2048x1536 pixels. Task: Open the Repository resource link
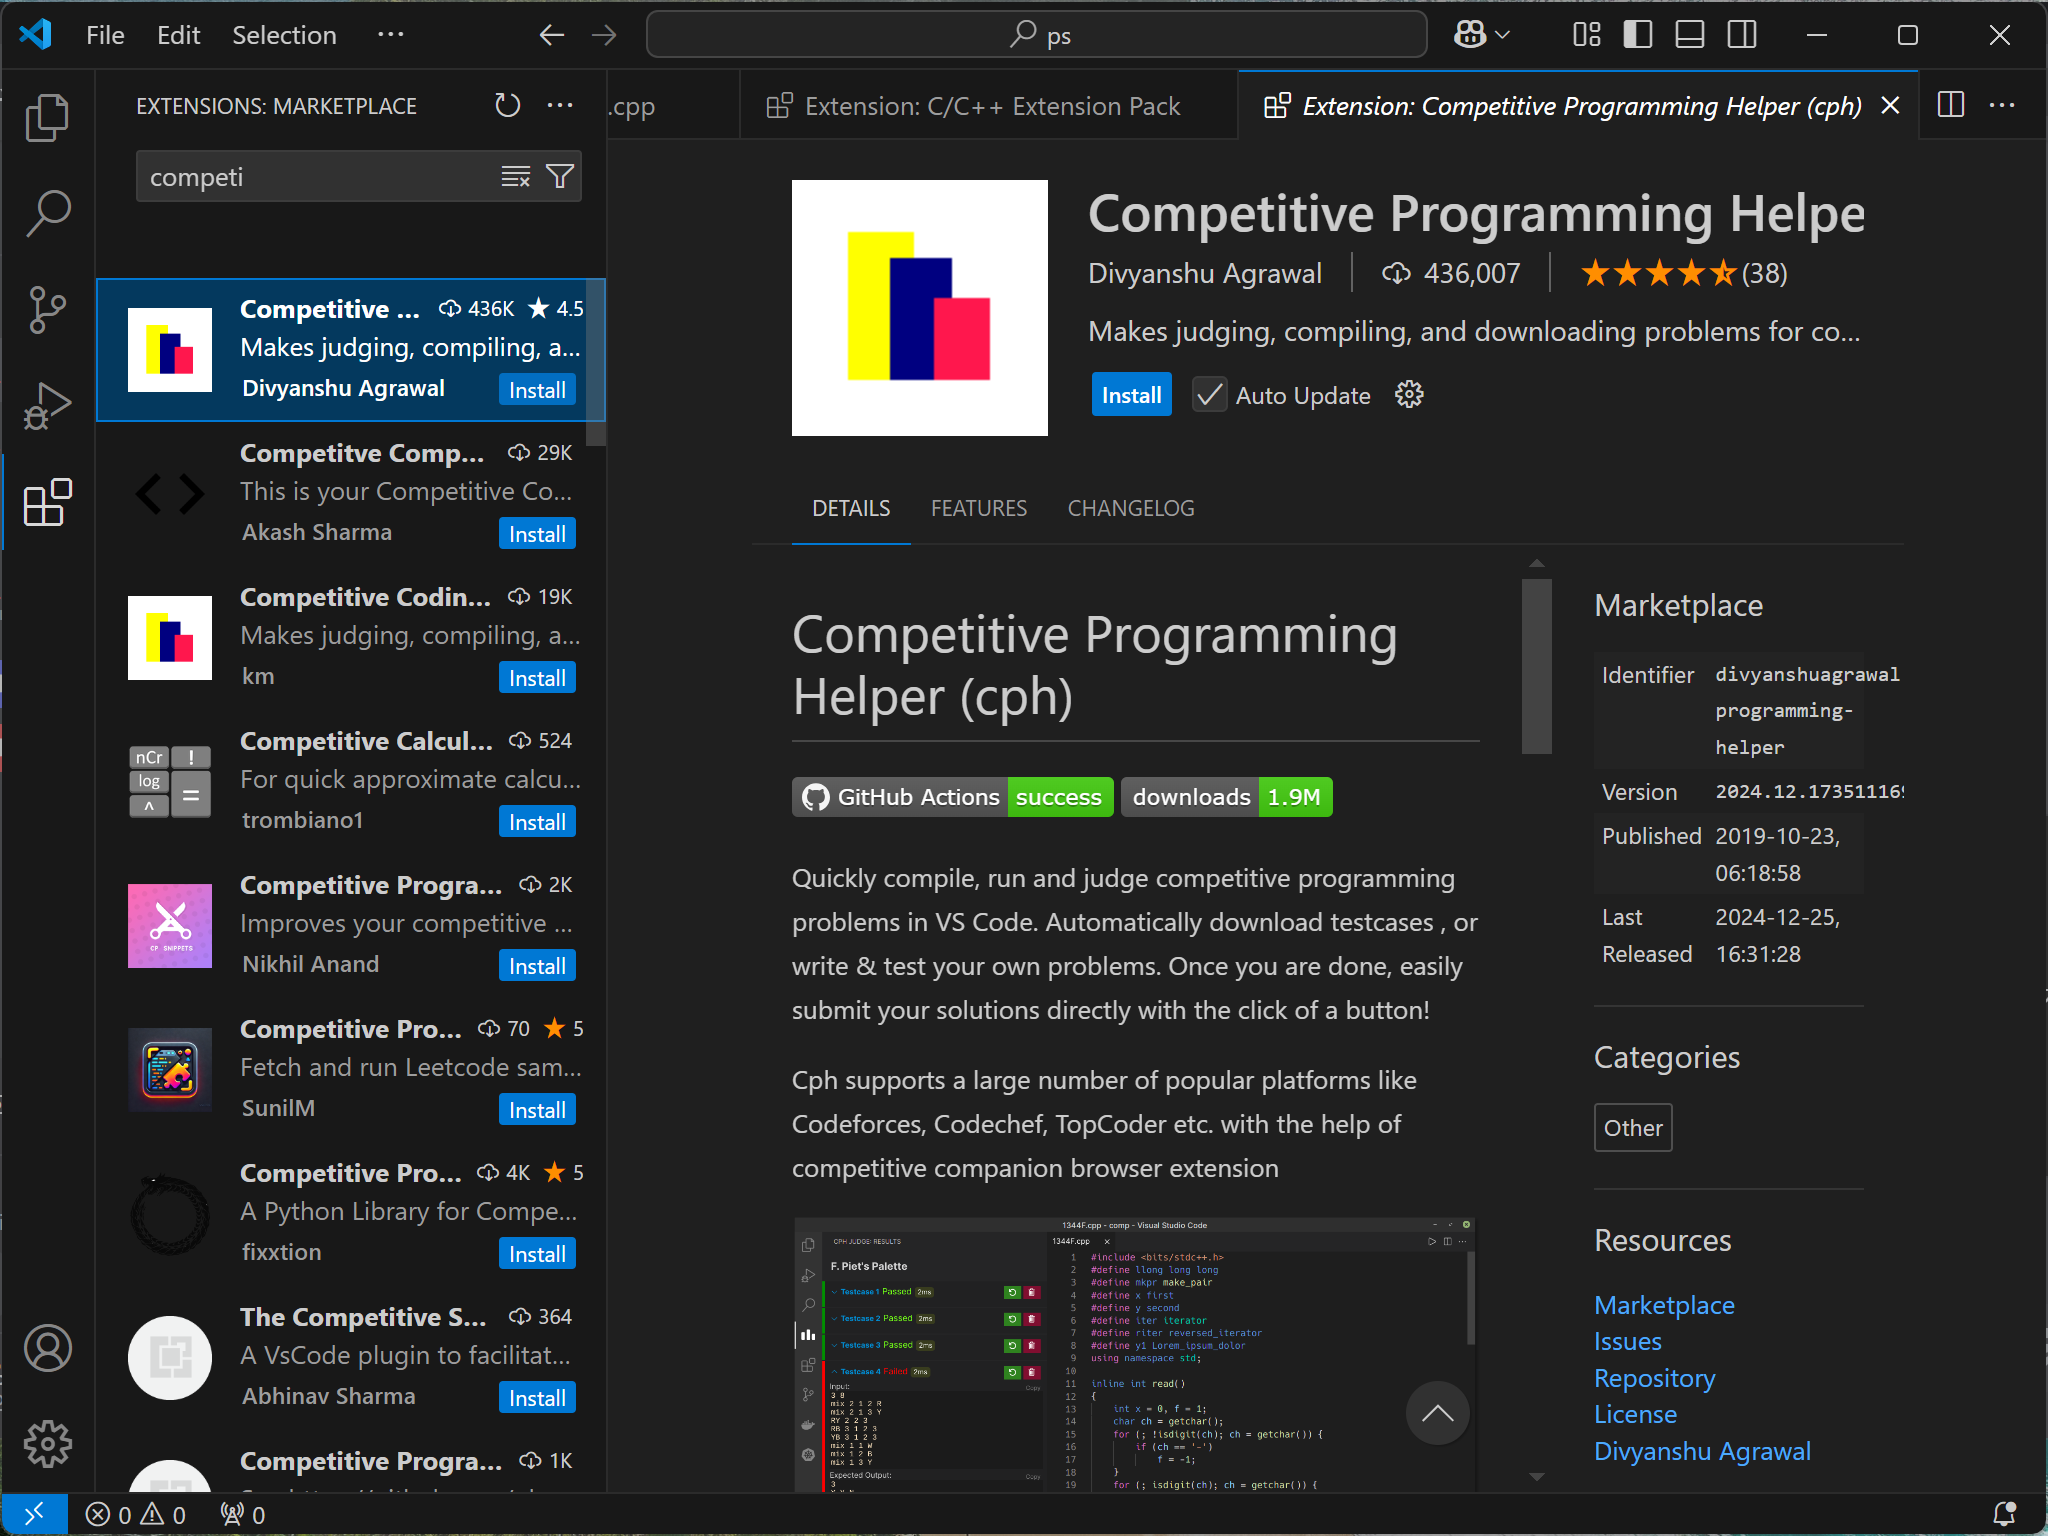click(1655, 1378)
